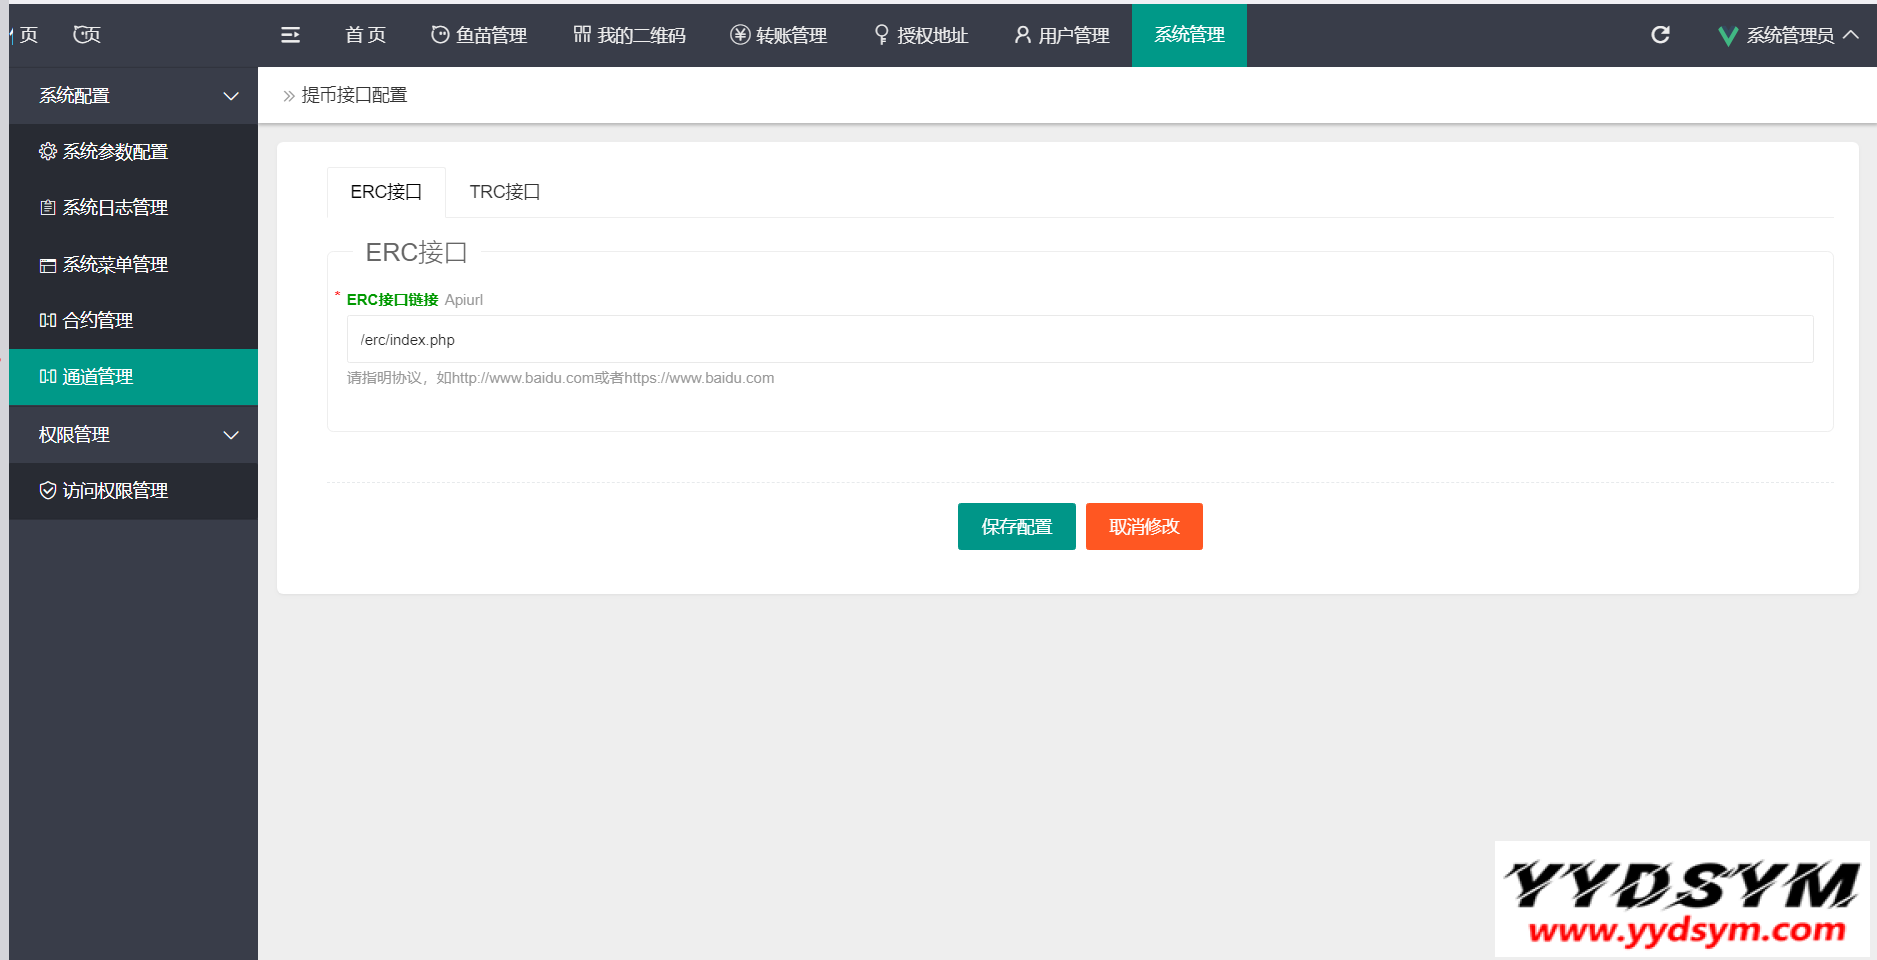
Task: Focus the ERC接口链接 URL input field
Action: [1079, 340]
